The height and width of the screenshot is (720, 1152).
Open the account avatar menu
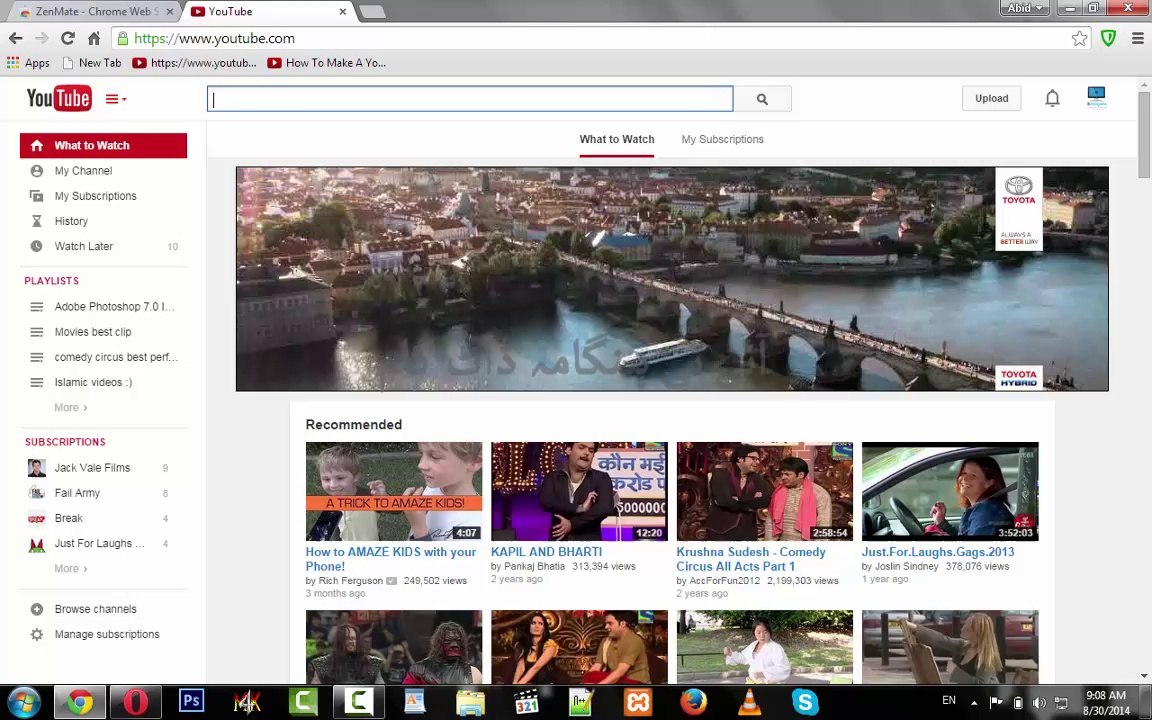click(x=1096, y=97)
